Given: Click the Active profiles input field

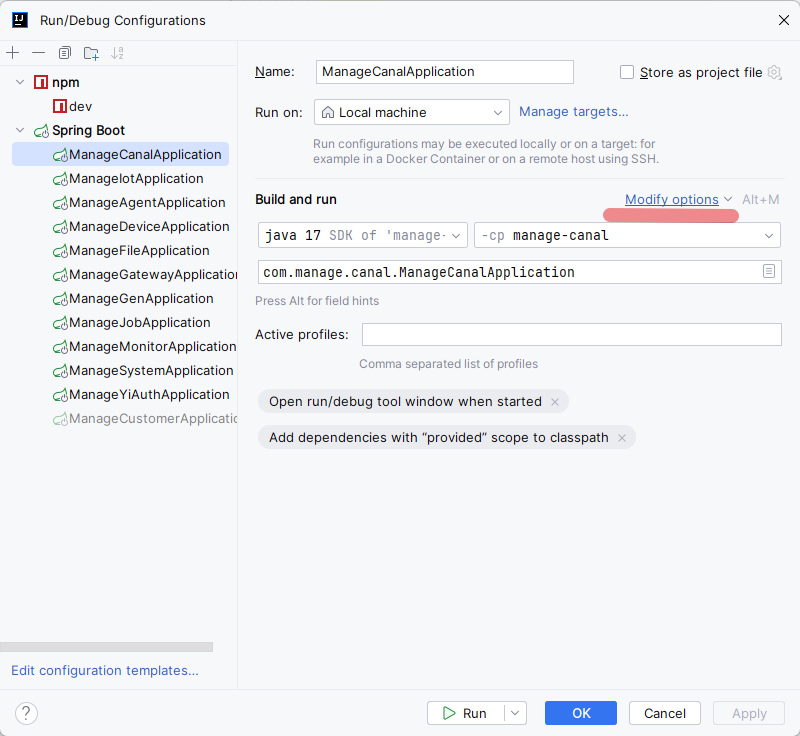Looking at the screenshot, I should pyautogui.click(x=571, y=335).
